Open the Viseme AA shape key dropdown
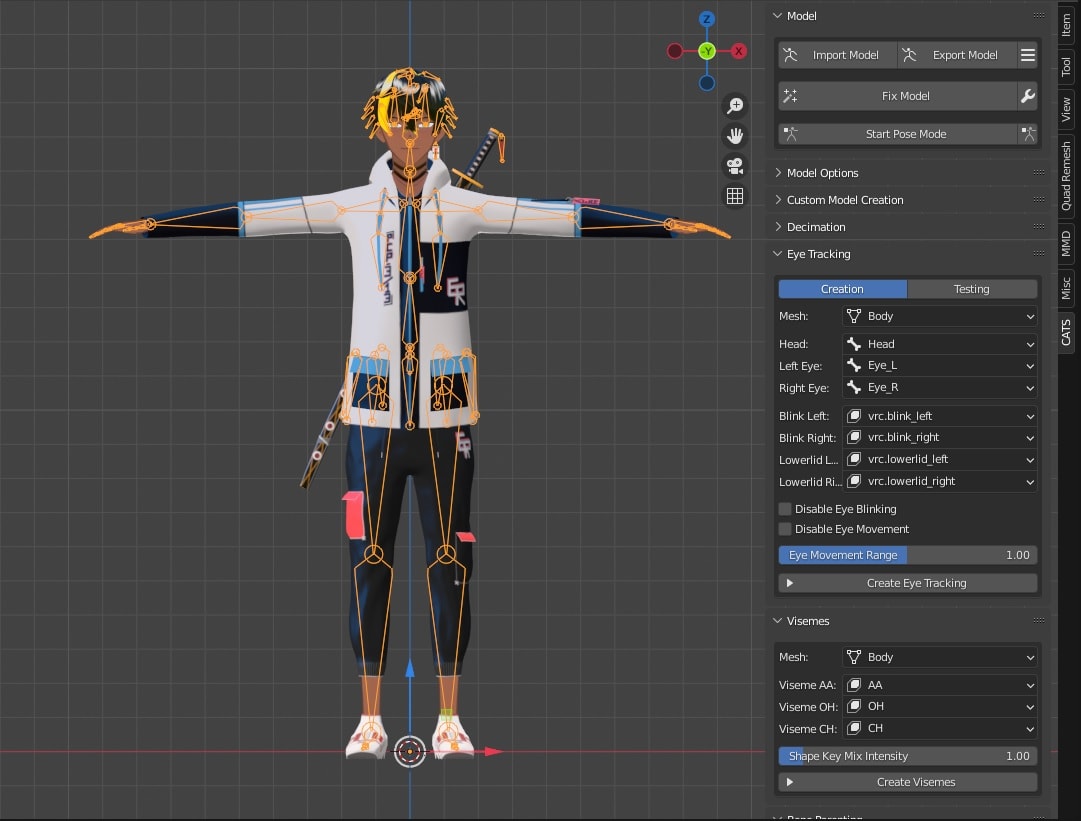Image resolution: width=1081 pixels, height=821 pixels. 939,685
